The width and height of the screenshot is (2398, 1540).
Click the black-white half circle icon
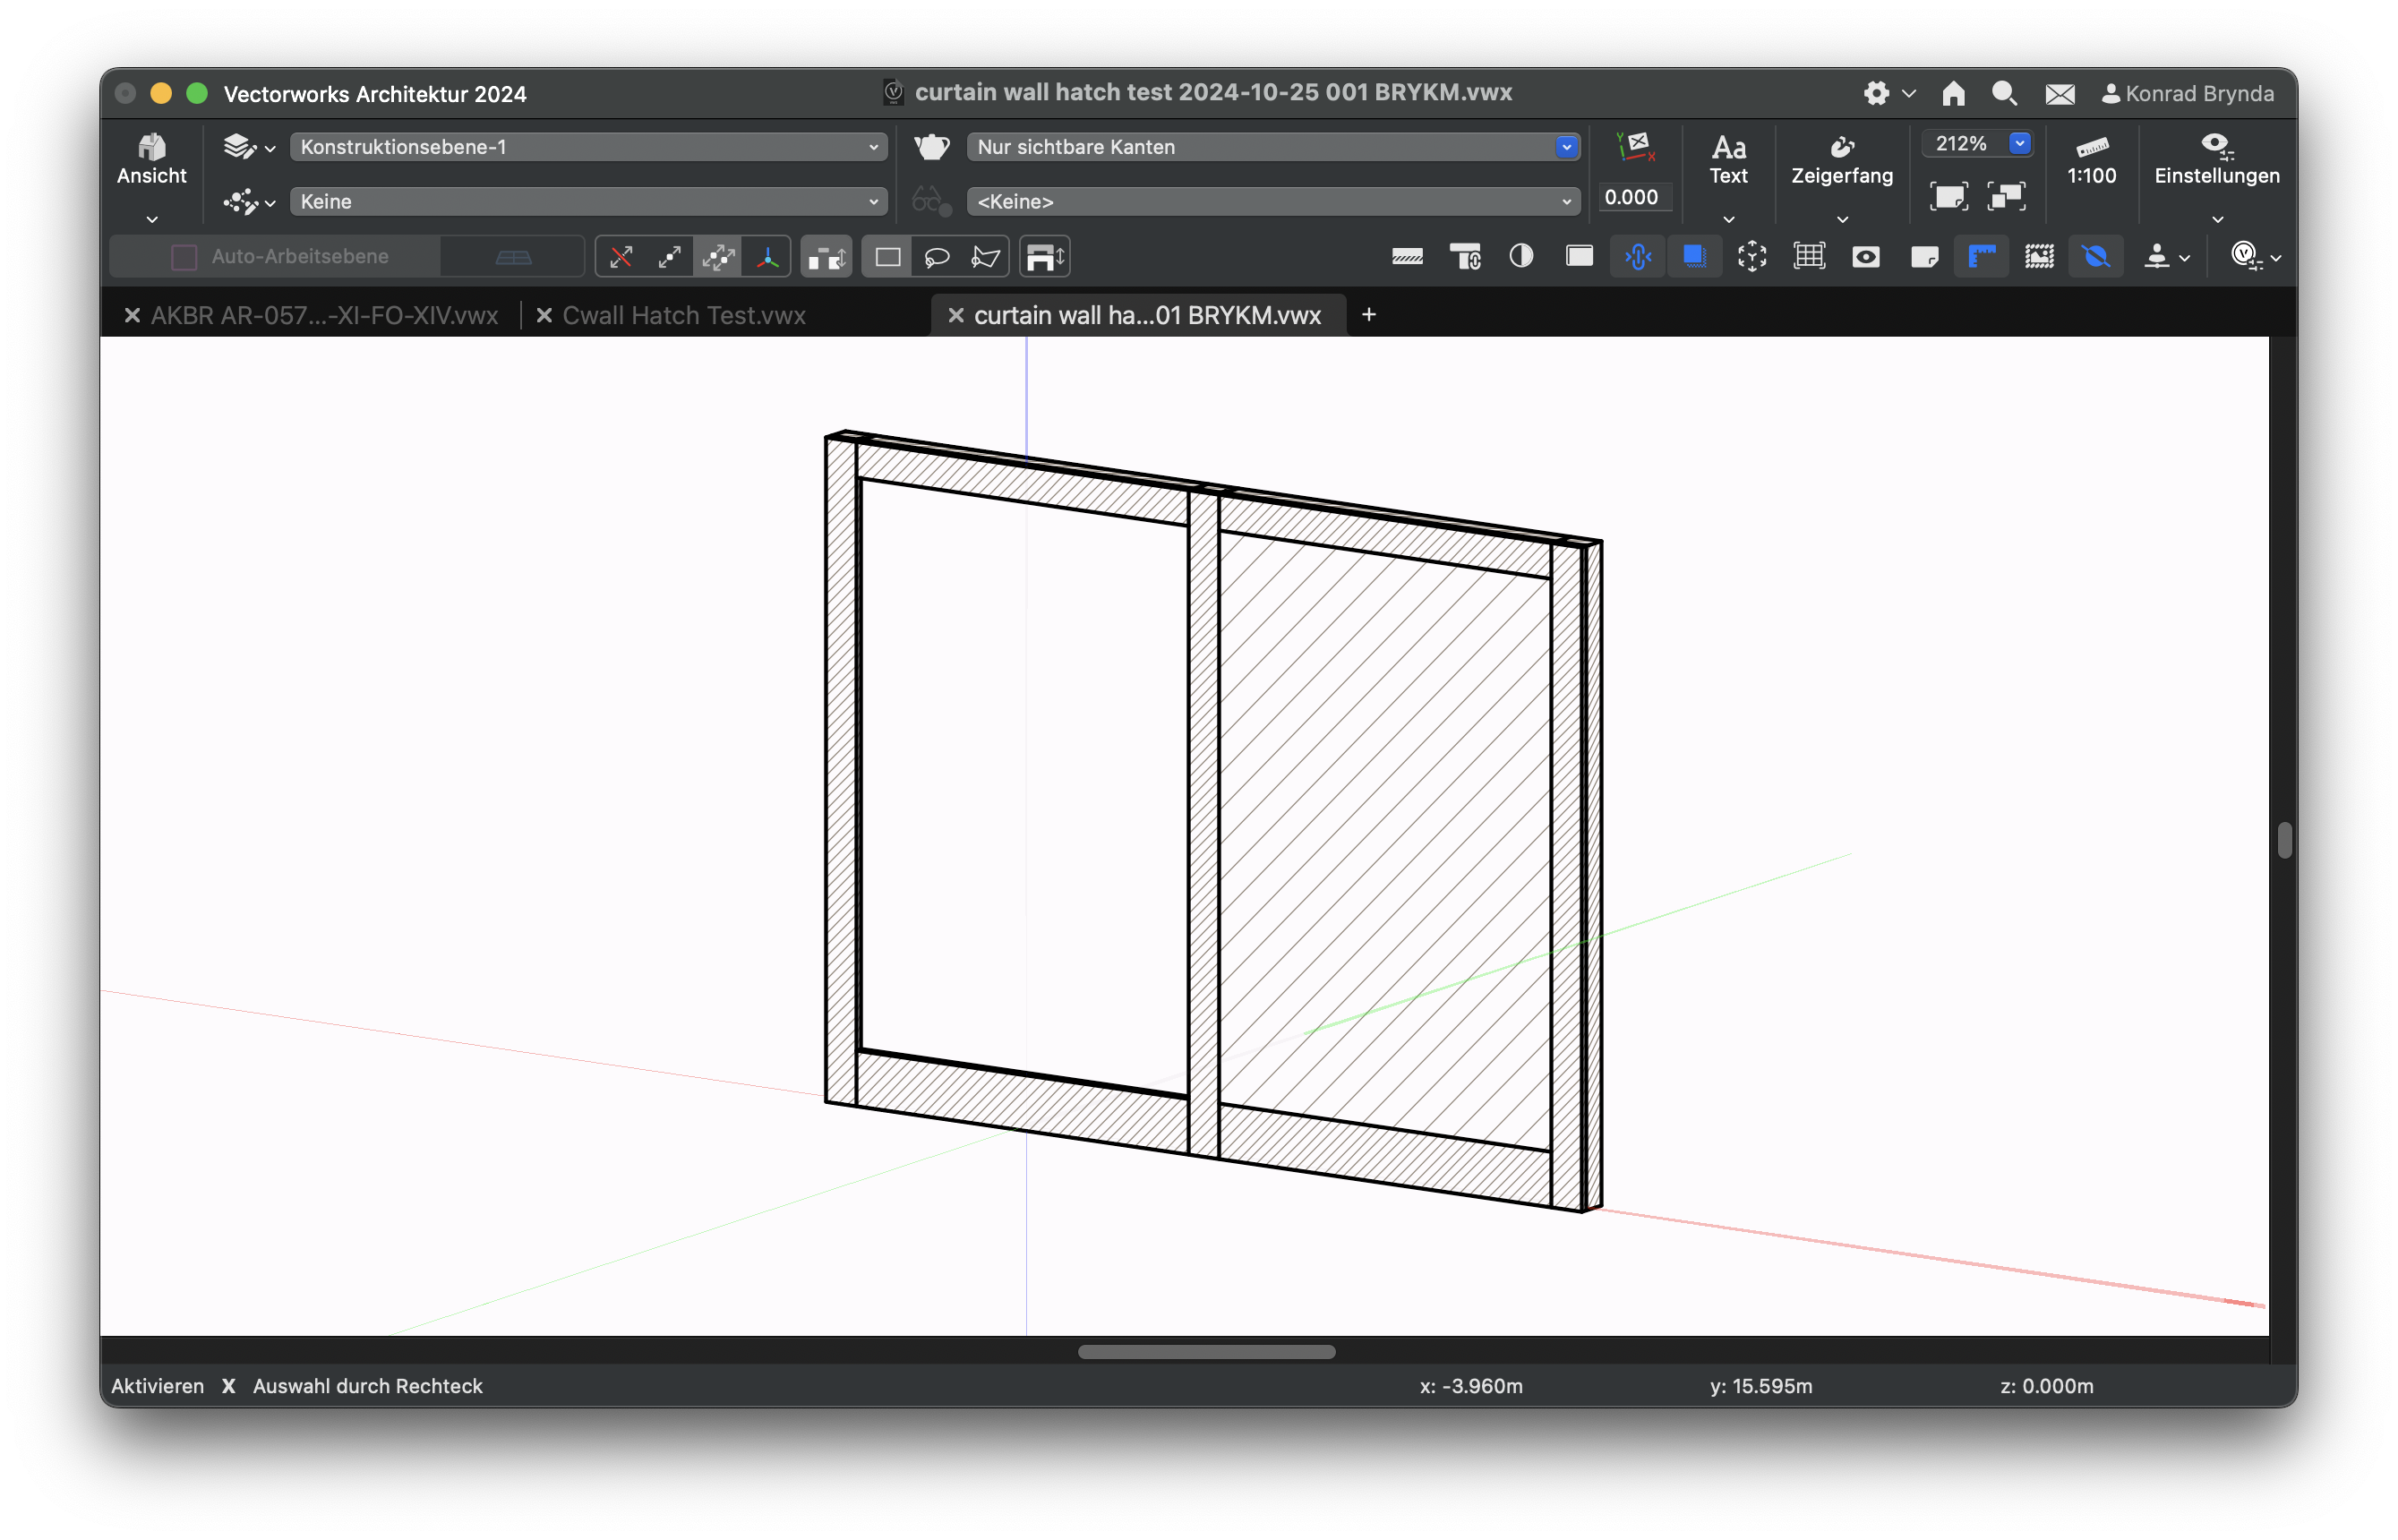pyautogui.click(x=1521, y=256)
